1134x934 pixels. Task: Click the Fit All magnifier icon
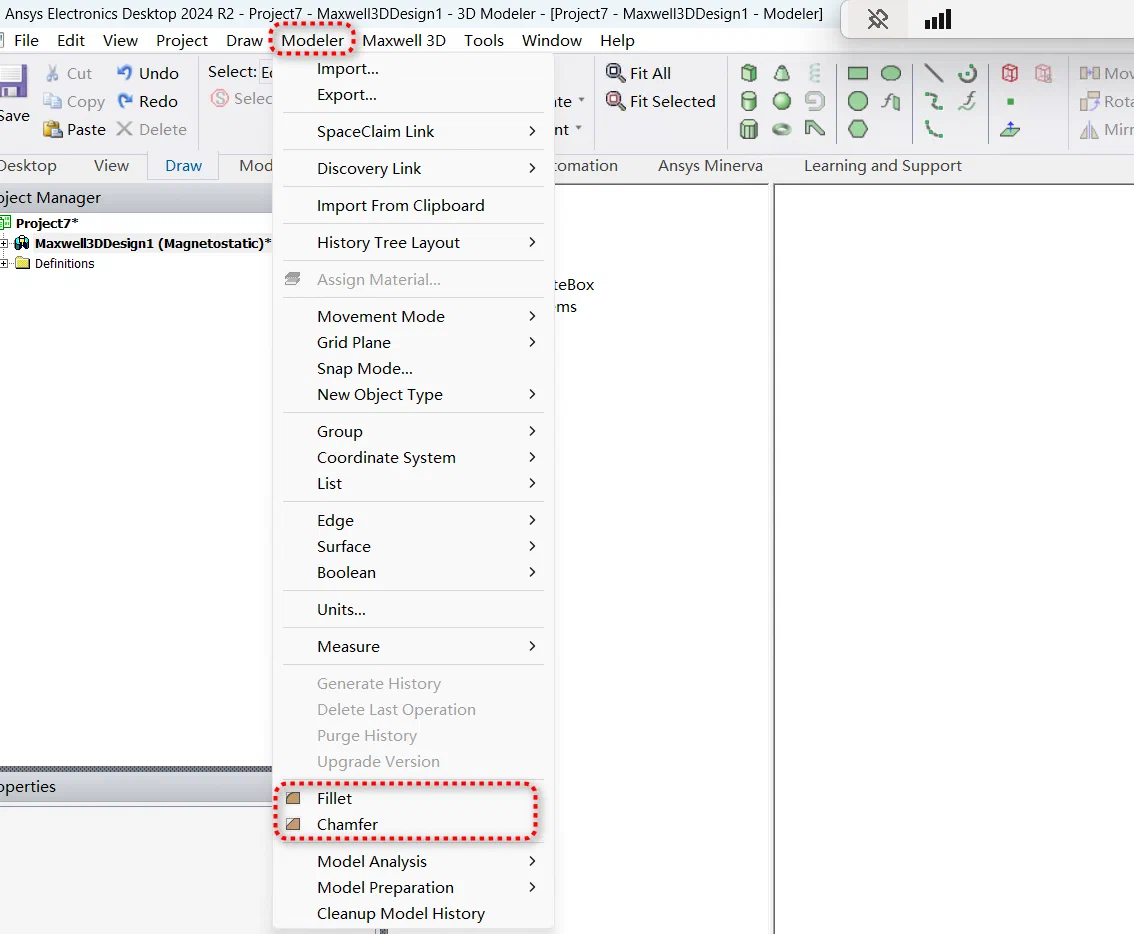coord(615,73)
